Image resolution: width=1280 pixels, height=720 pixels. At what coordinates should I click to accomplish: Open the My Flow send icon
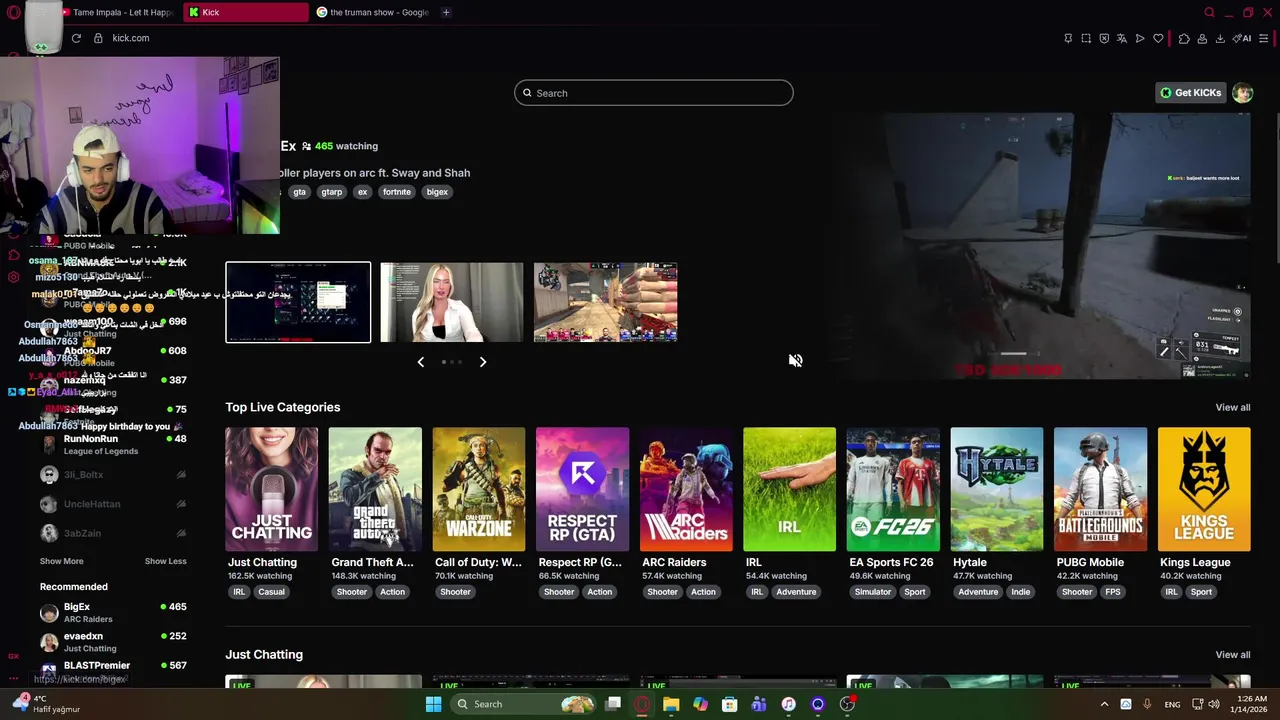[x=1140, y=38]
